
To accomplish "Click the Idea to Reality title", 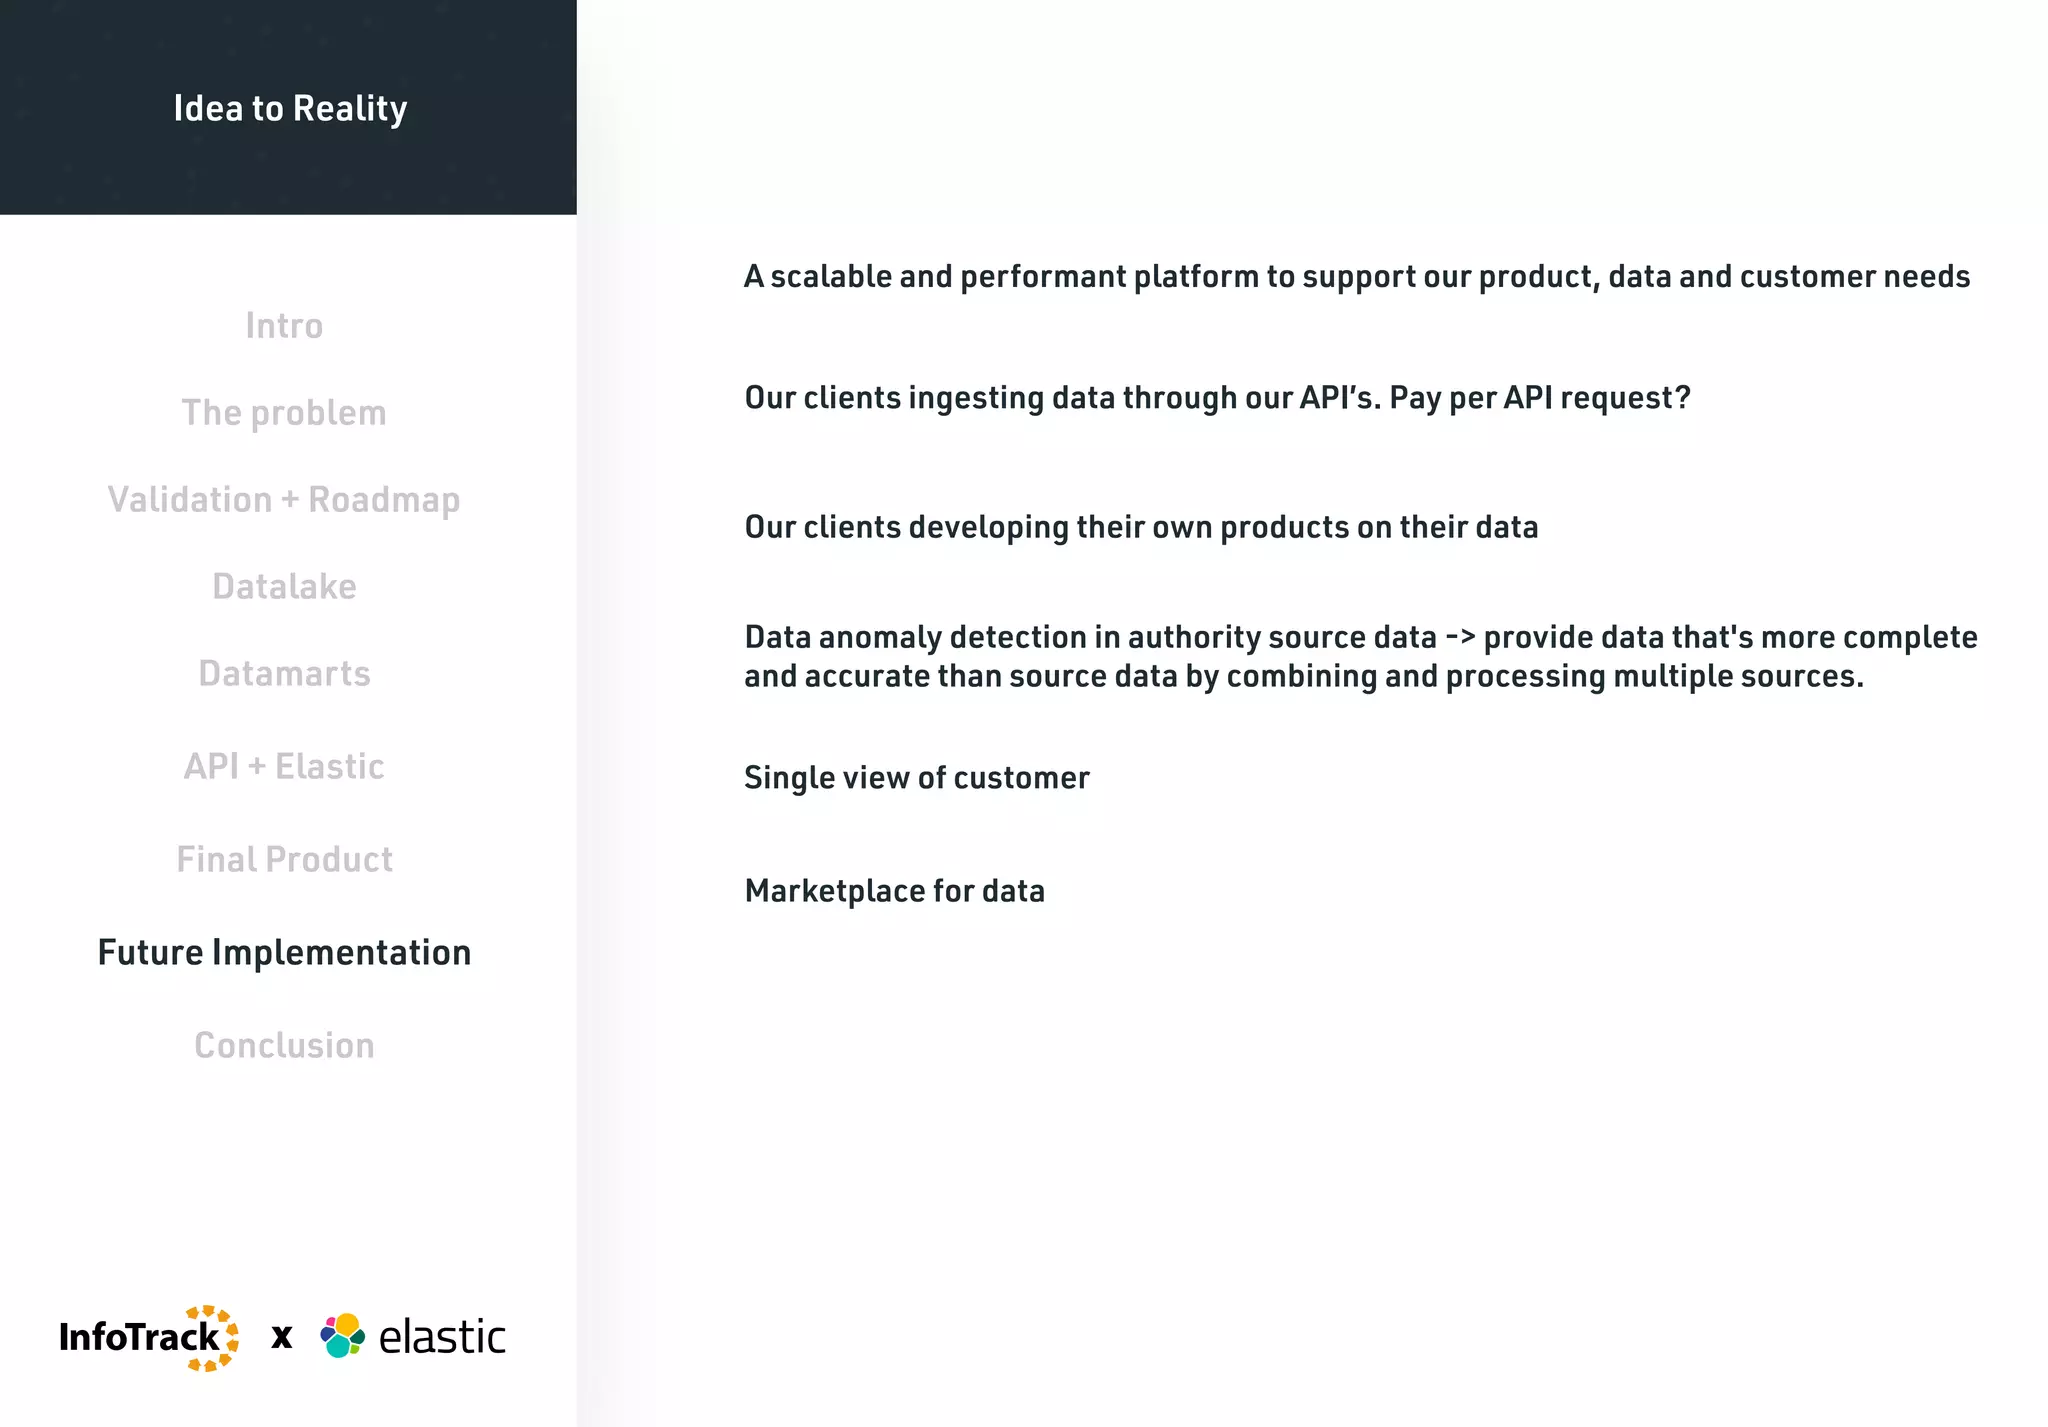I will coord(290,108).
